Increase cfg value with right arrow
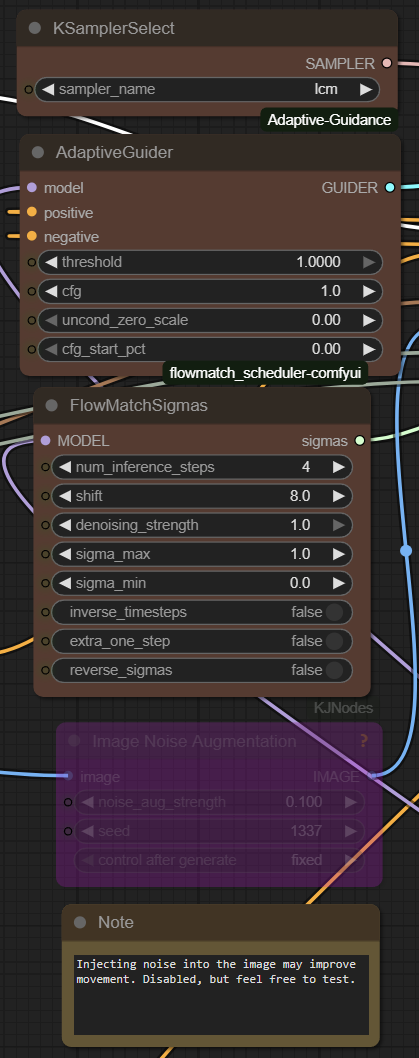This screenshot has width=419, height=1058. 368,291
